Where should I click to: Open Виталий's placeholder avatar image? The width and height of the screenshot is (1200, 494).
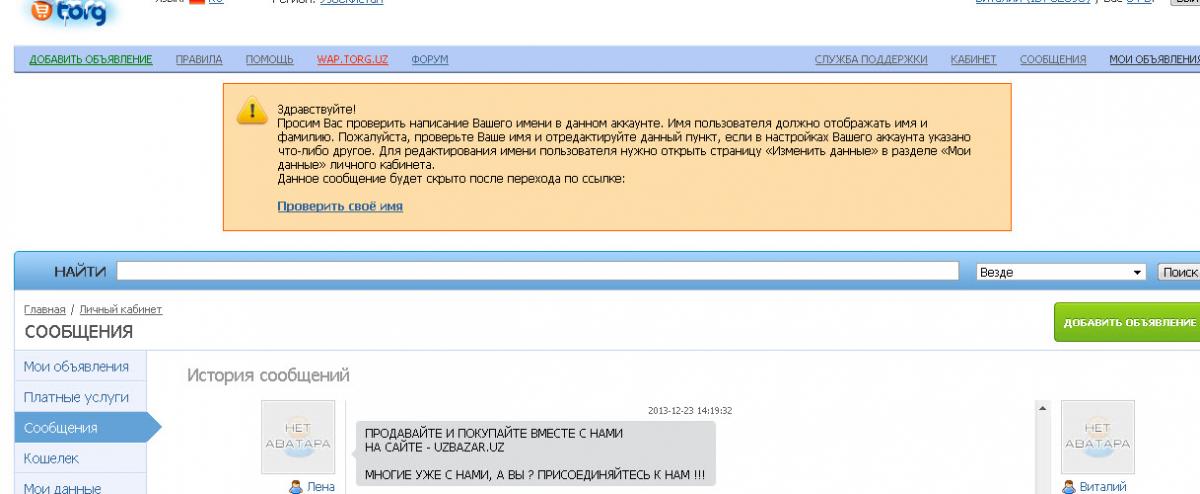click(1097, 437)
